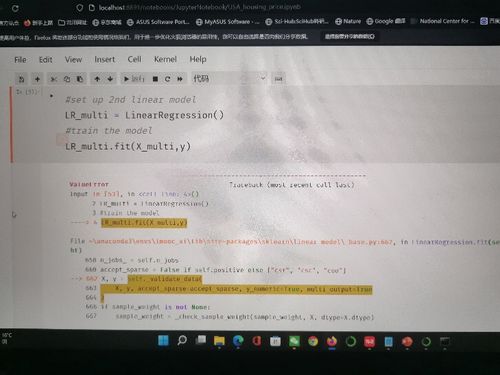The image size is (500, 375).
Task: Restart the kernel icon
Action: [x=167, y=79]
